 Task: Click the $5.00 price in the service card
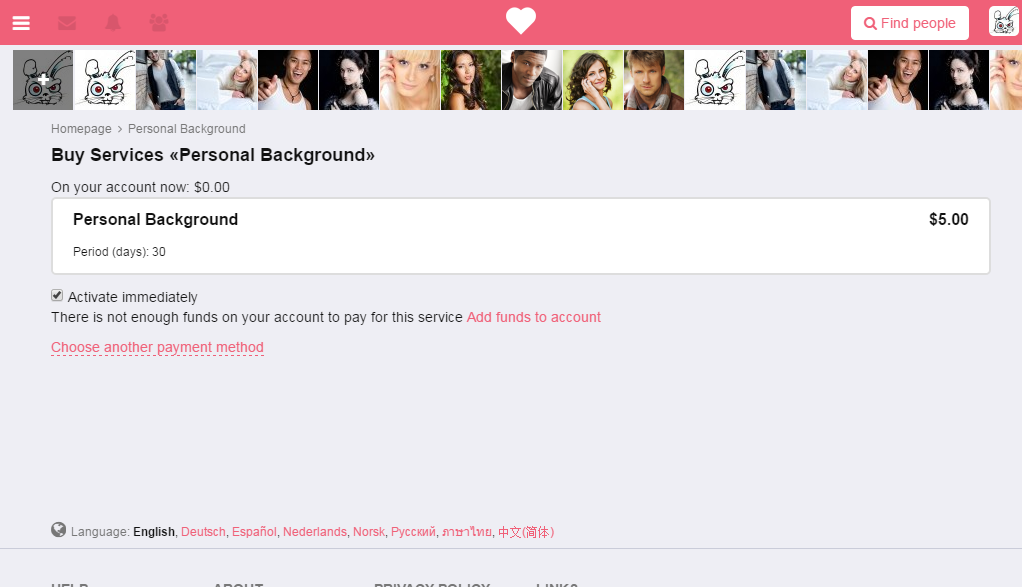[948, 220]
